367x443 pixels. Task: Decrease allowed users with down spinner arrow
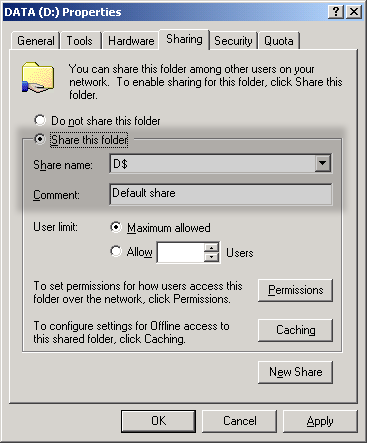click(211, 257)
